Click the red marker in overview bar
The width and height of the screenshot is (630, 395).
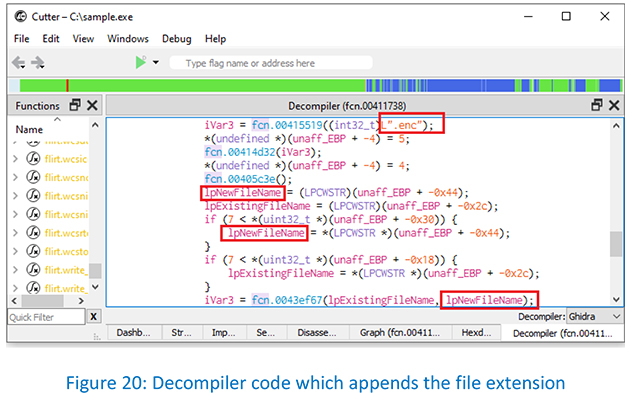67,85
